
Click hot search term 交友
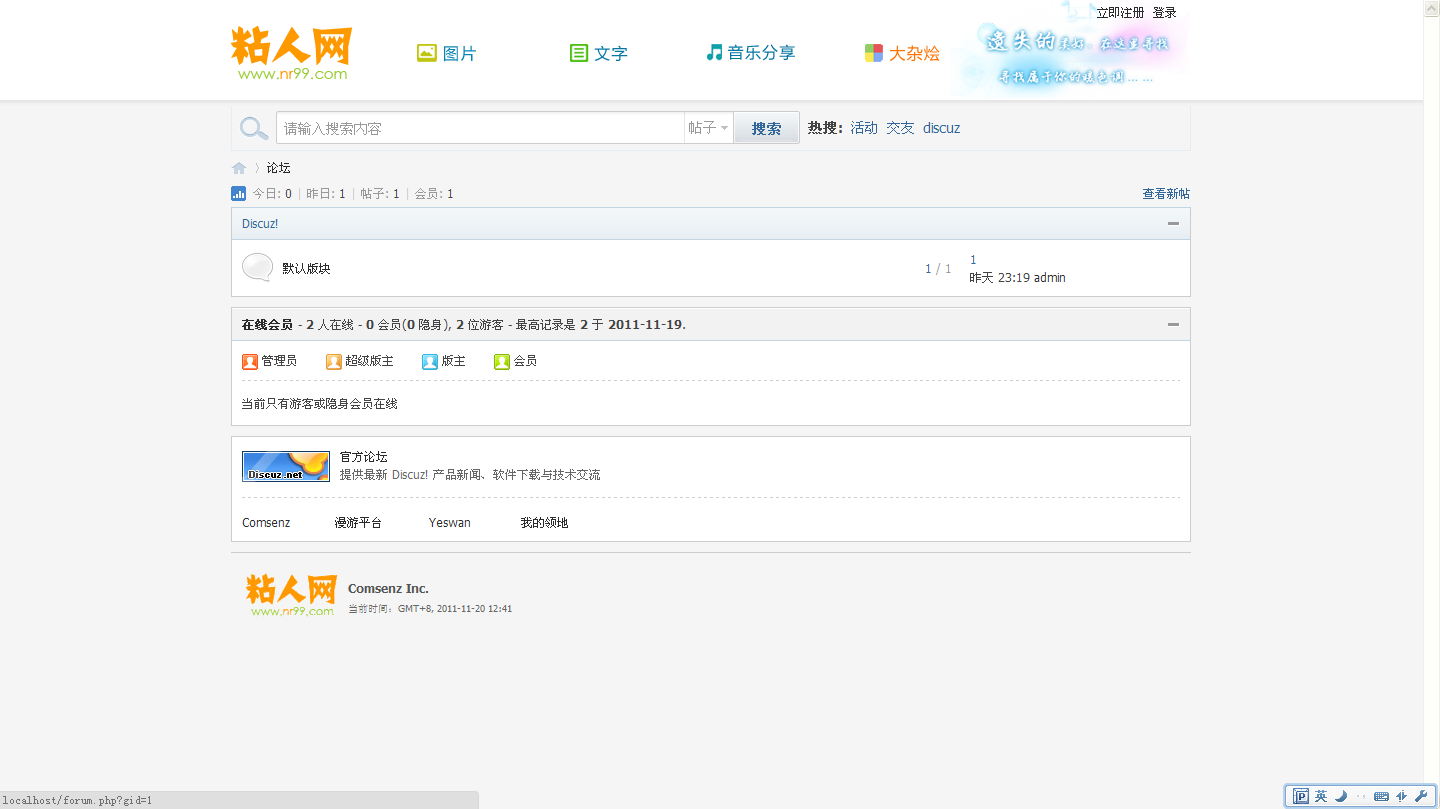[x=900, y=128]
